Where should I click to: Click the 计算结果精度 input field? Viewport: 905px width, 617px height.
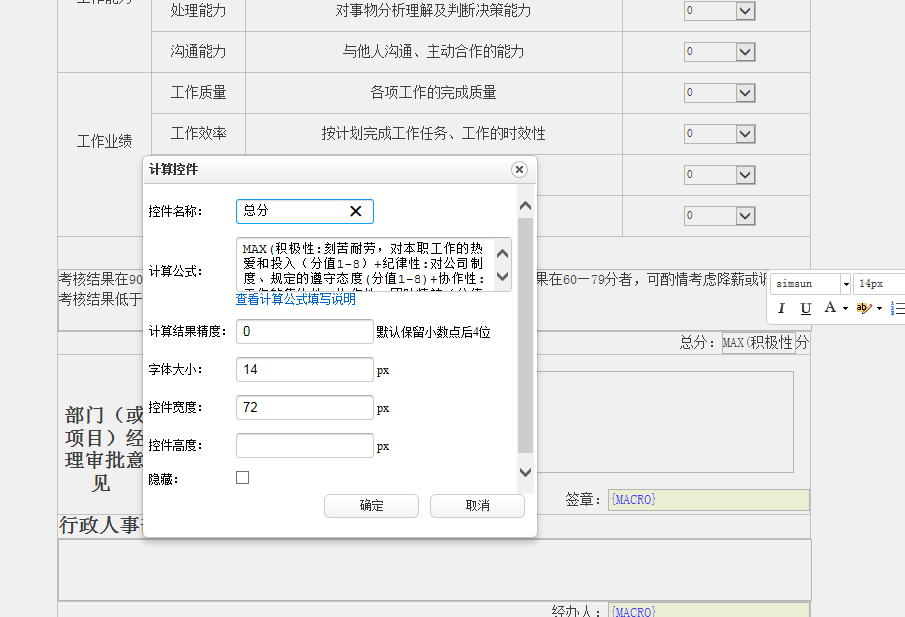tap(305, 331)
